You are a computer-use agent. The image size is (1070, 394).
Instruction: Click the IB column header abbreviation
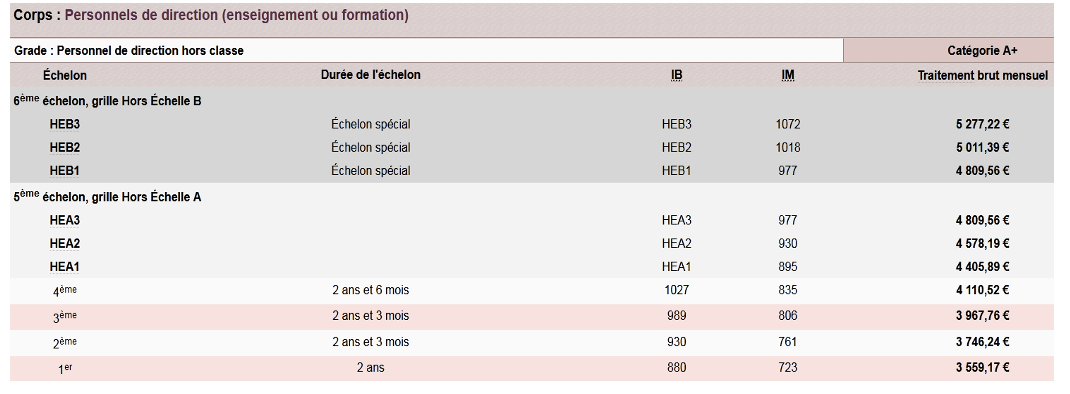(676, 75)
